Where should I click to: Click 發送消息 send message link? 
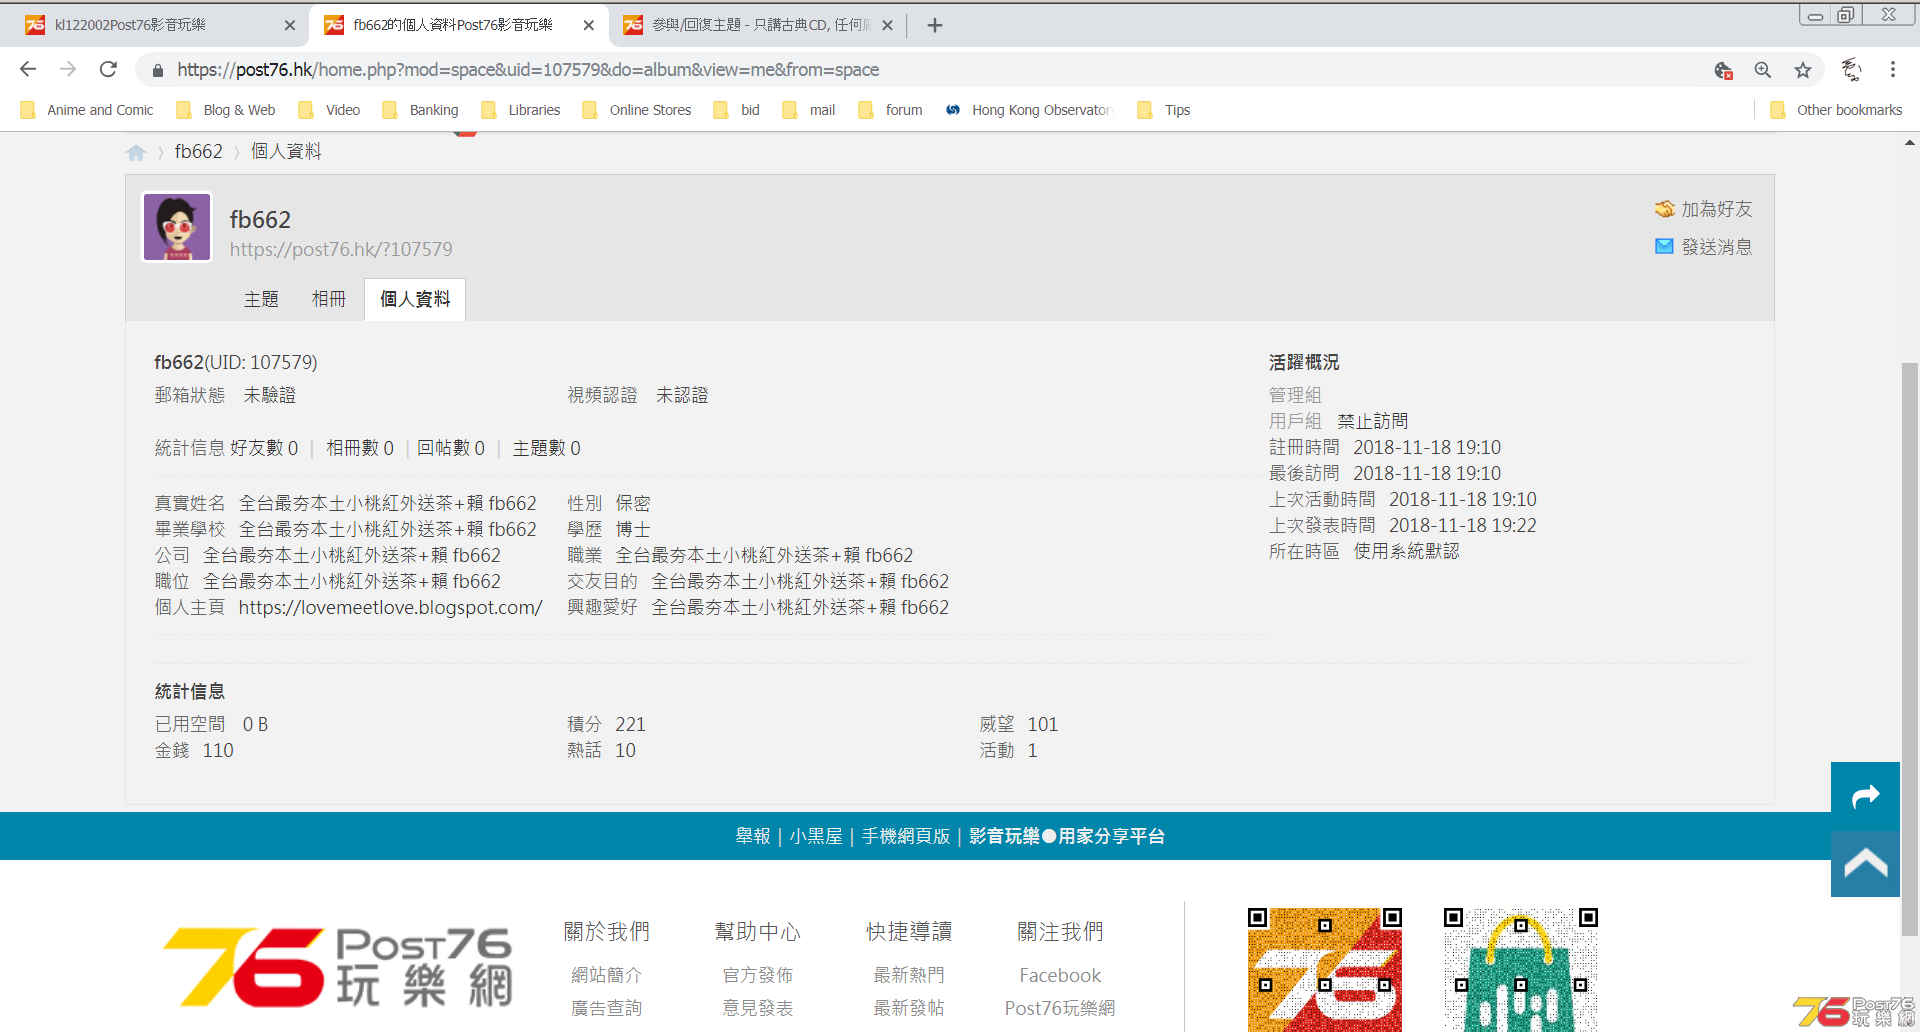click(1716, 247)
